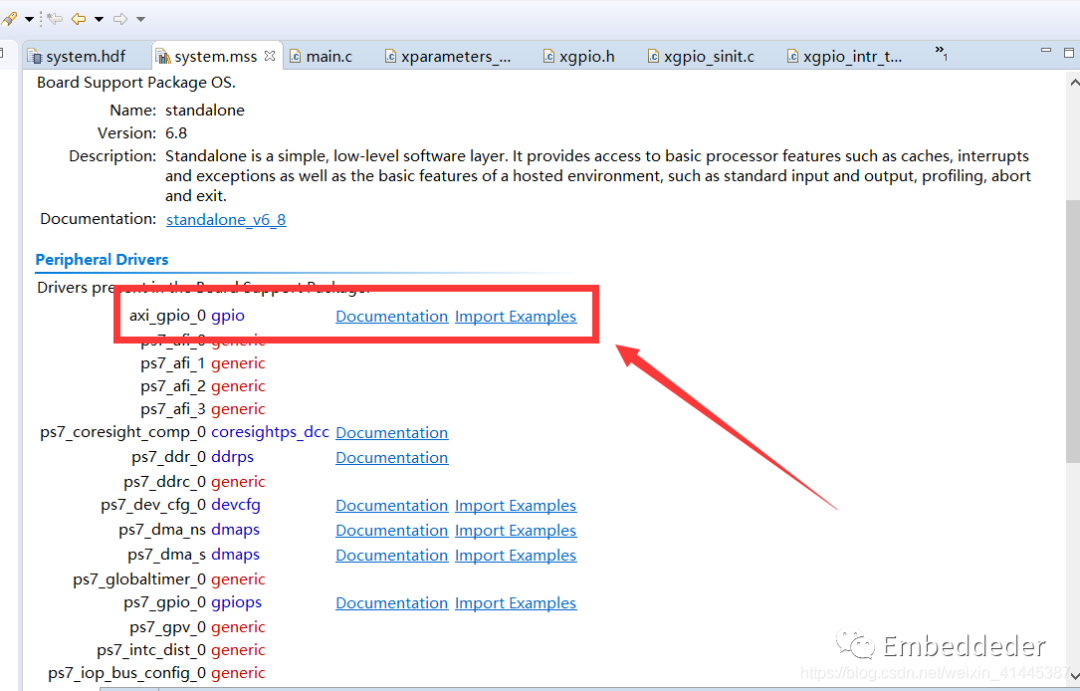Expand dropdown next to pen tool icon

(29, 19)
